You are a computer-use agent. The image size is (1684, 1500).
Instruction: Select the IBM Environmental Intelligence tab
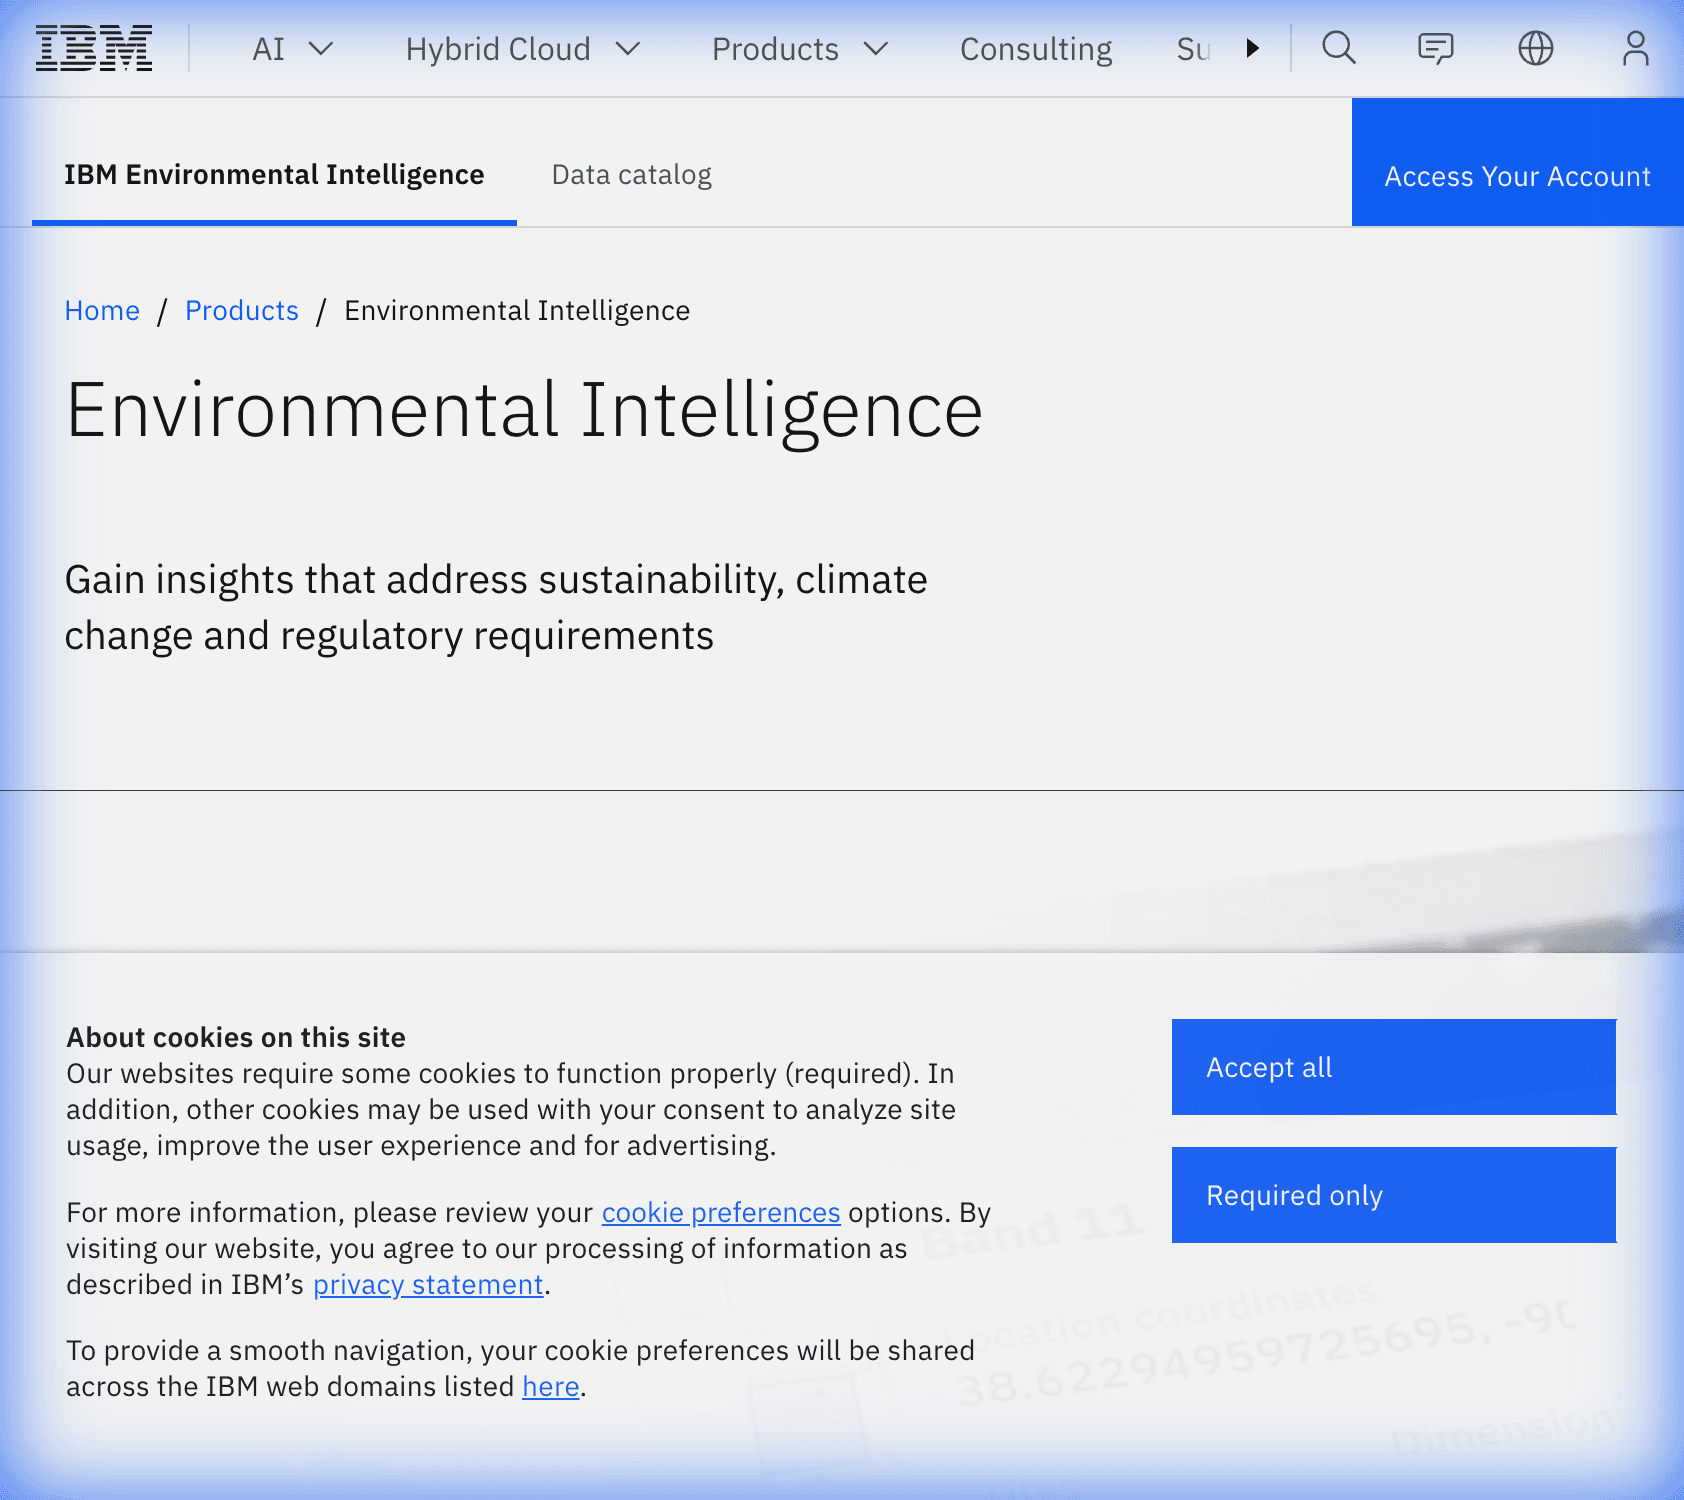[x=274, y=174]
